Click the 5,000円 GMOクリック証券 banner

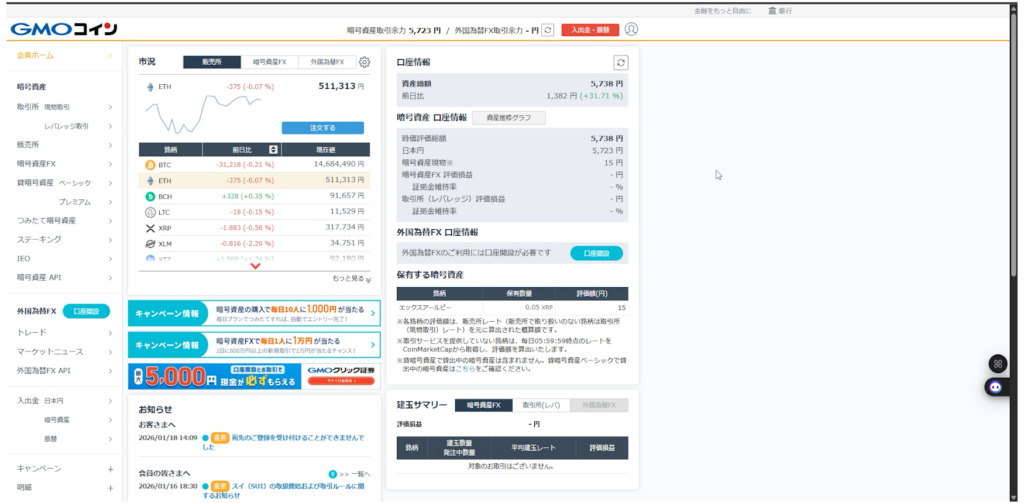point(254,376)
